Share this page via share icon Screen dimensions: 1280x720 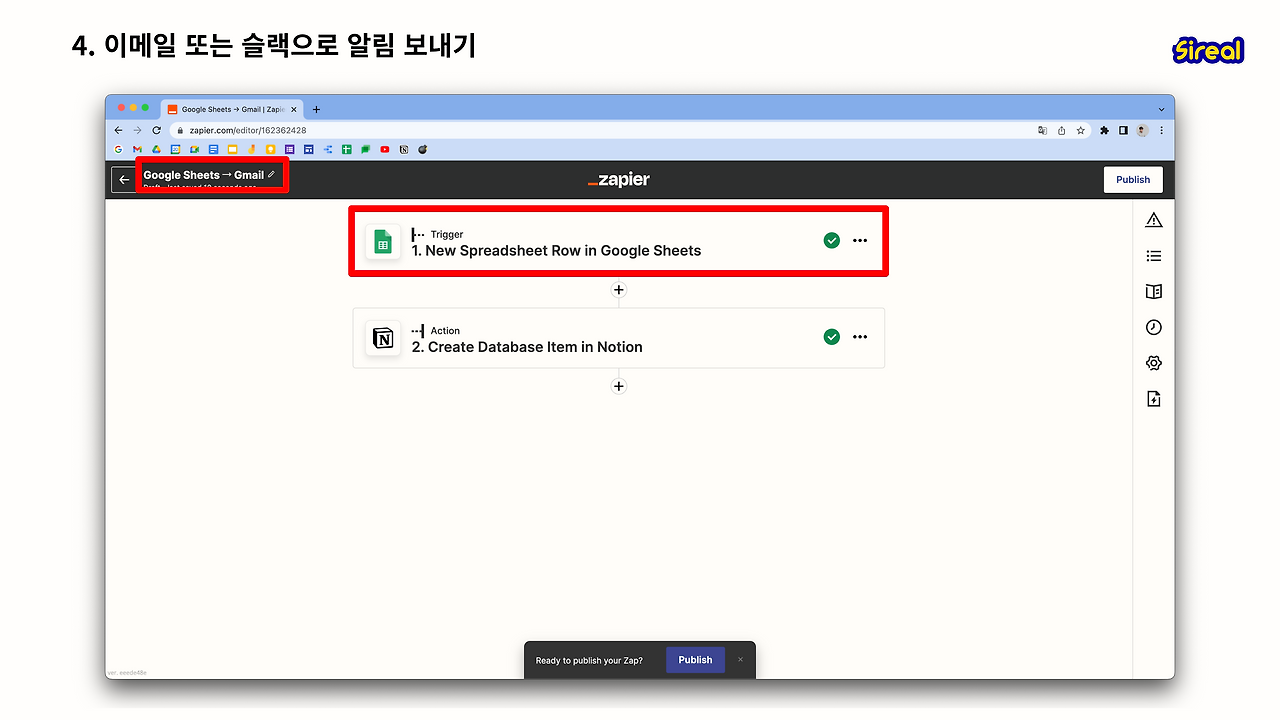1062,130
